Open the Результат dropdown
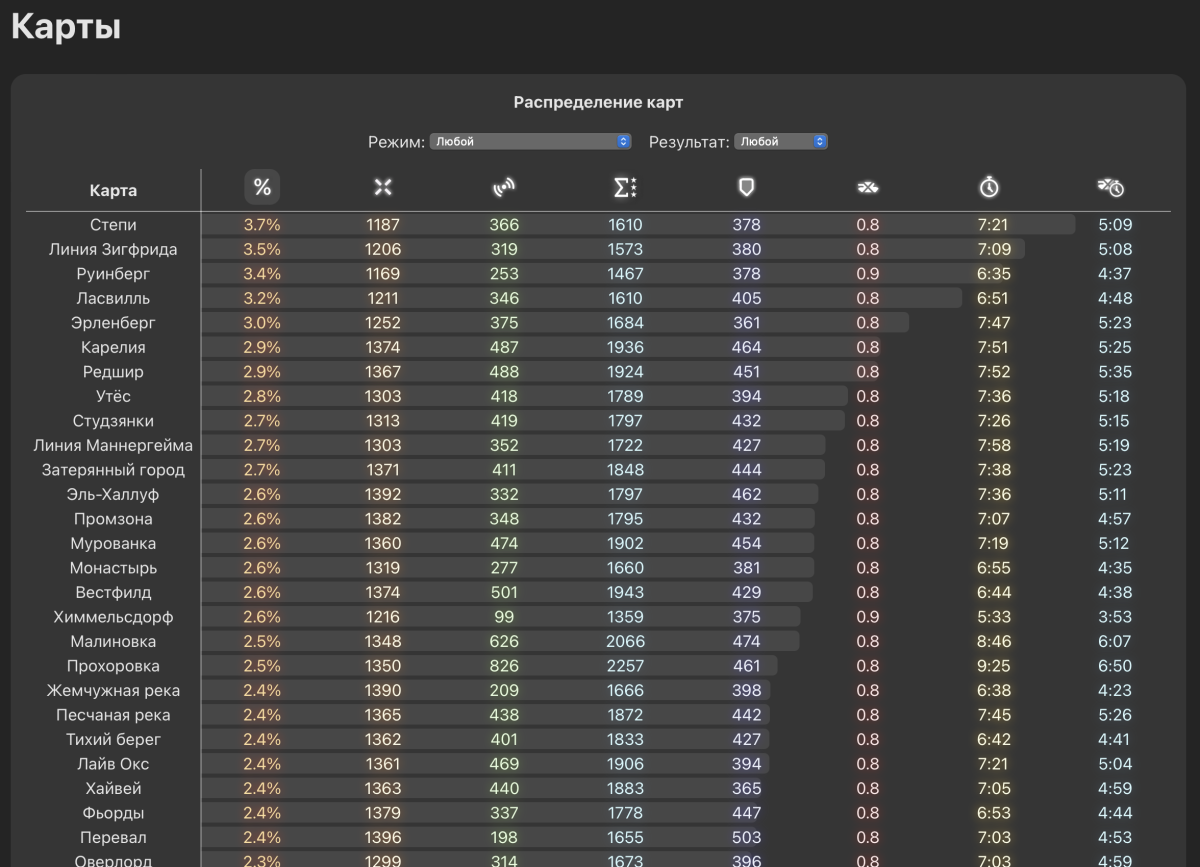The image size is (1200, 867). coord(780,142)
